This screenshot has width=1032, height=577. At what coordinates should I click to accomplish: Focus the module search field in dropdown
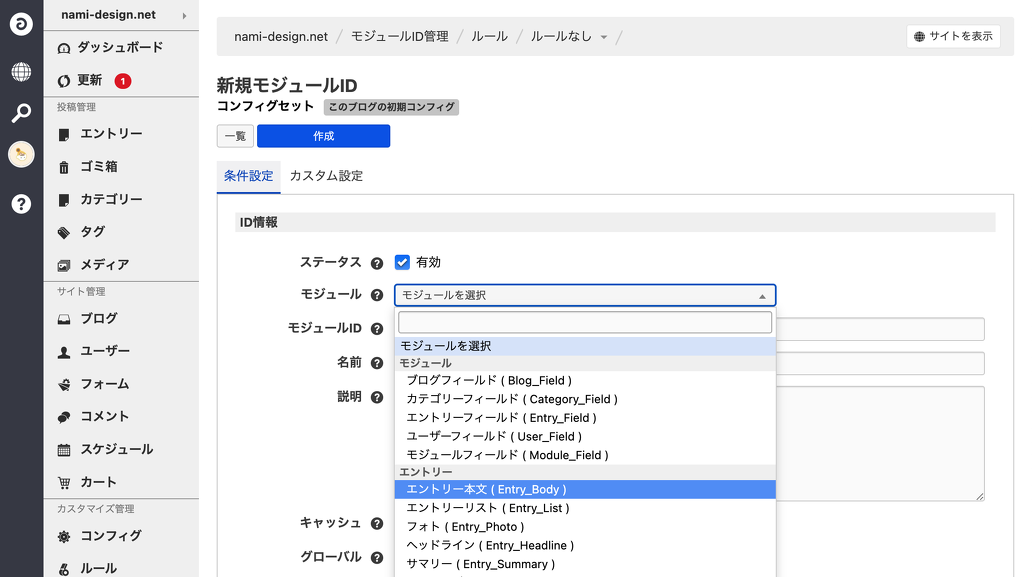coord(585,322)
